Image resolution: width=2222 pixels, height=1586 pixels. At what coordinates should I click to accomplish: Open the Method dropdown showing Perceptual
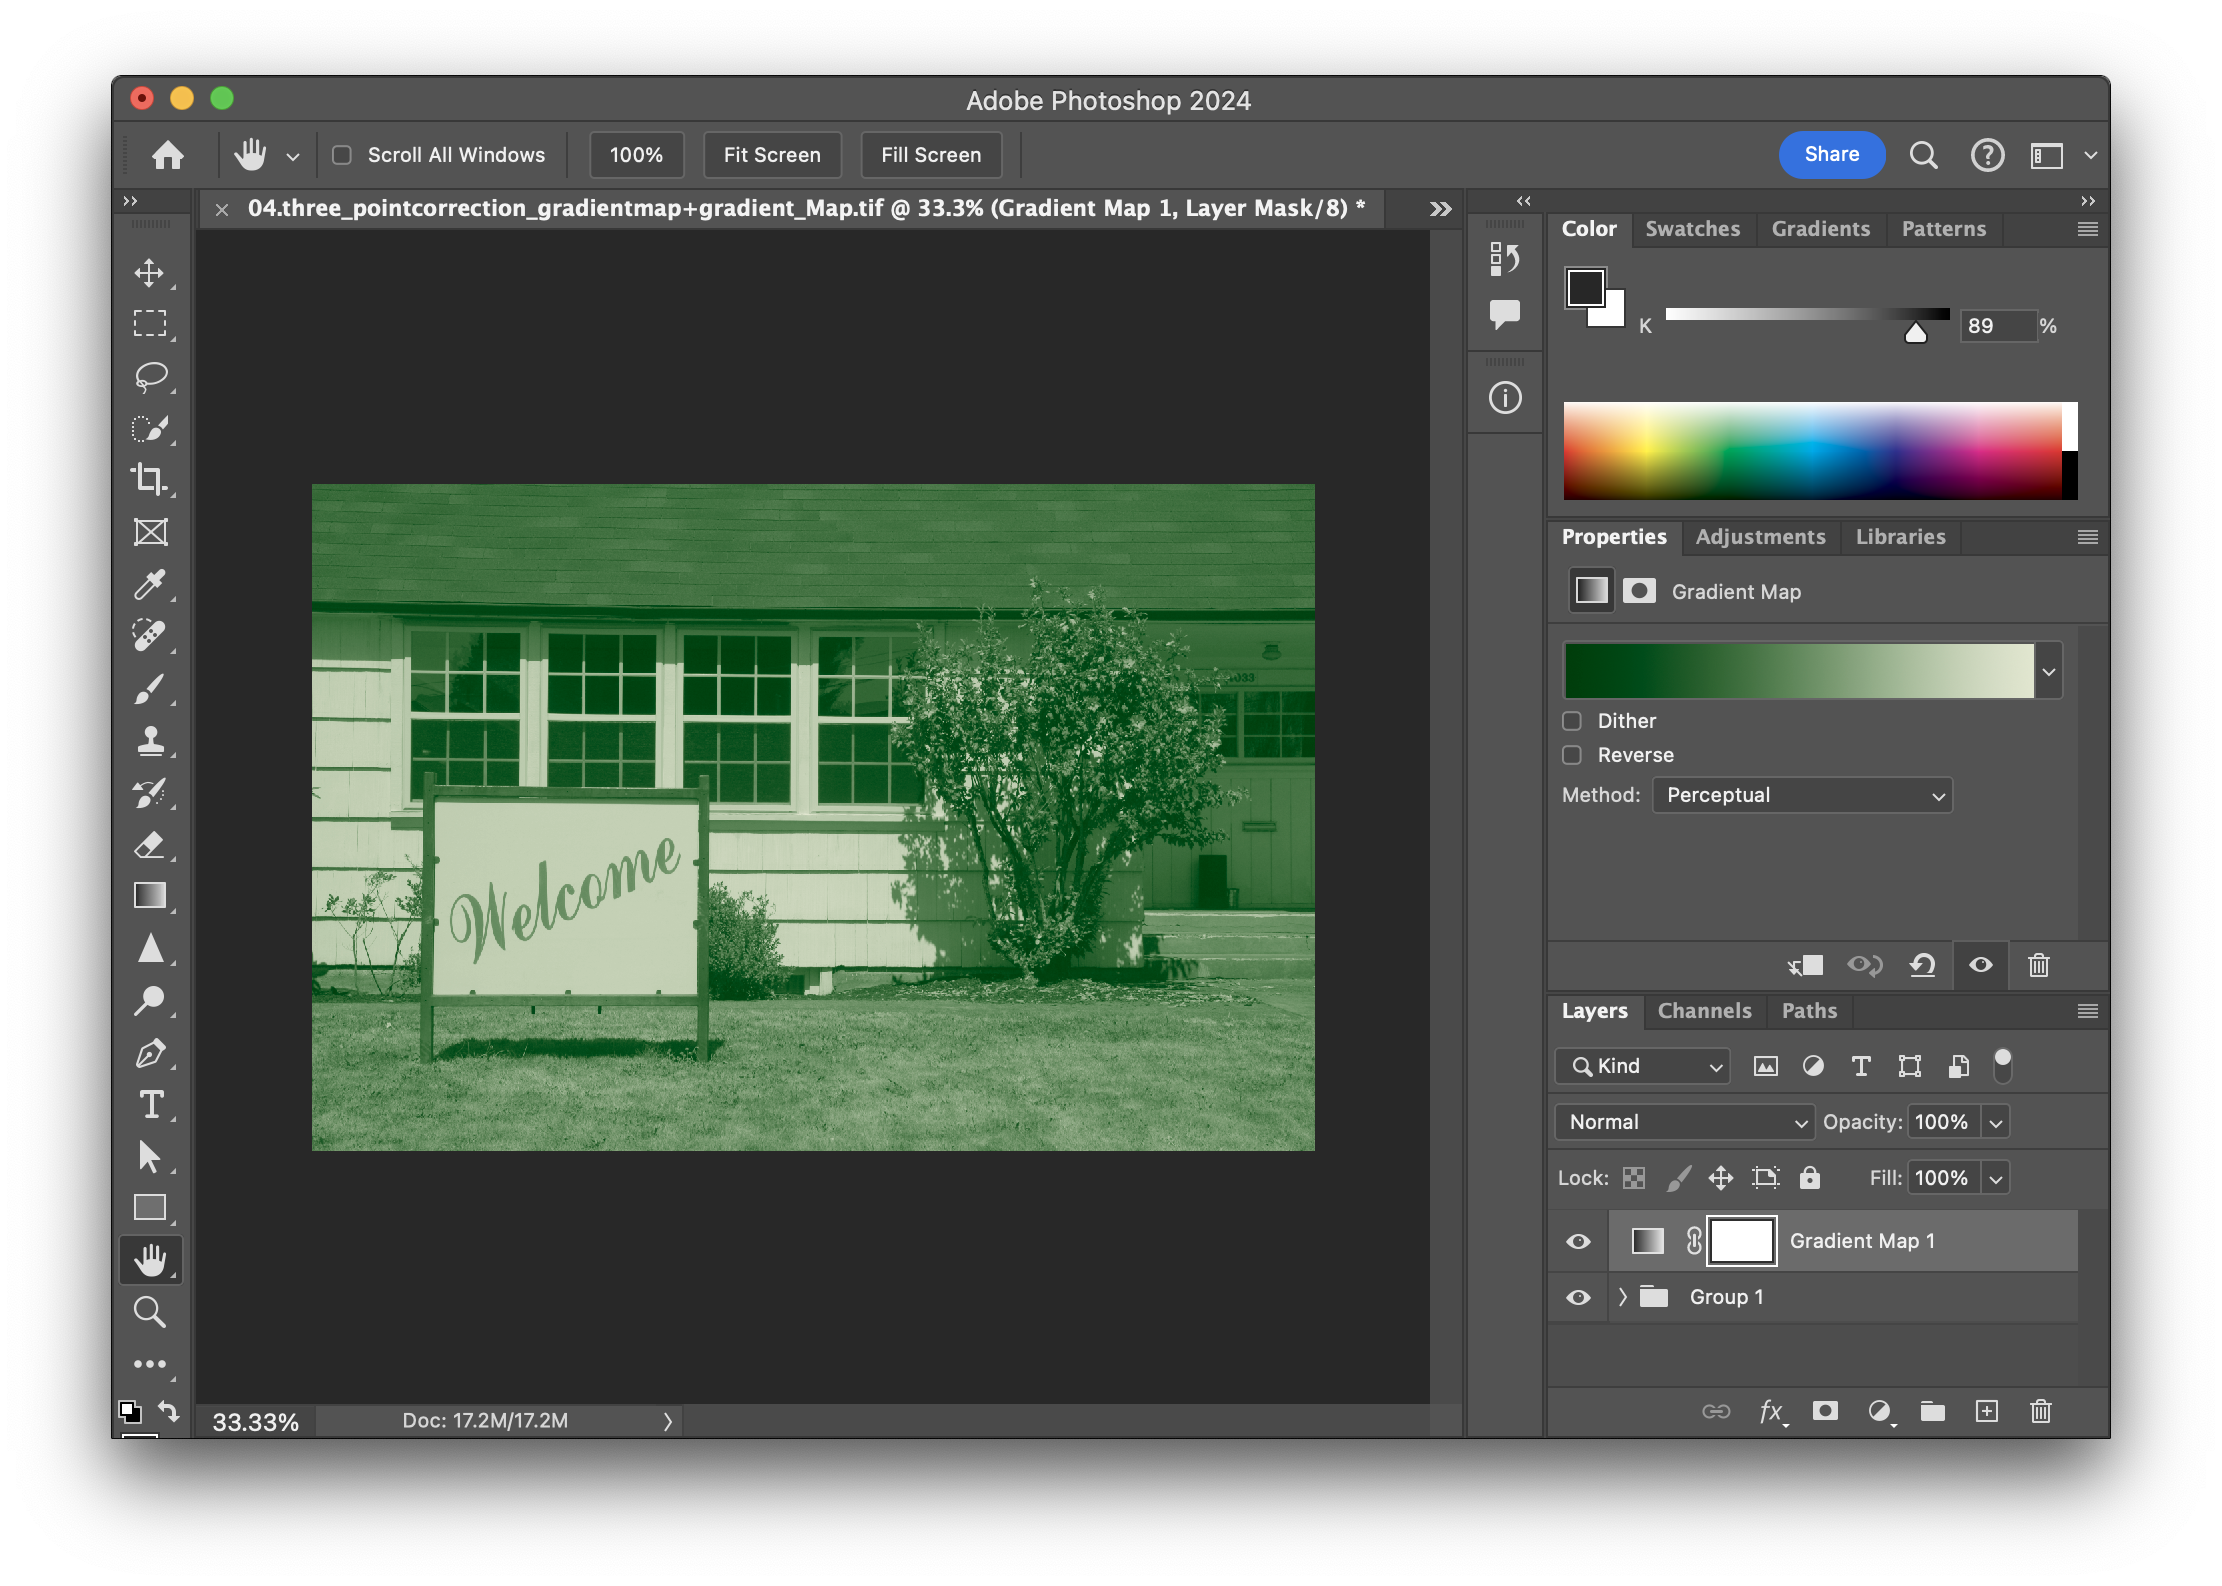pyautogui.click(x=1802, y=795)
